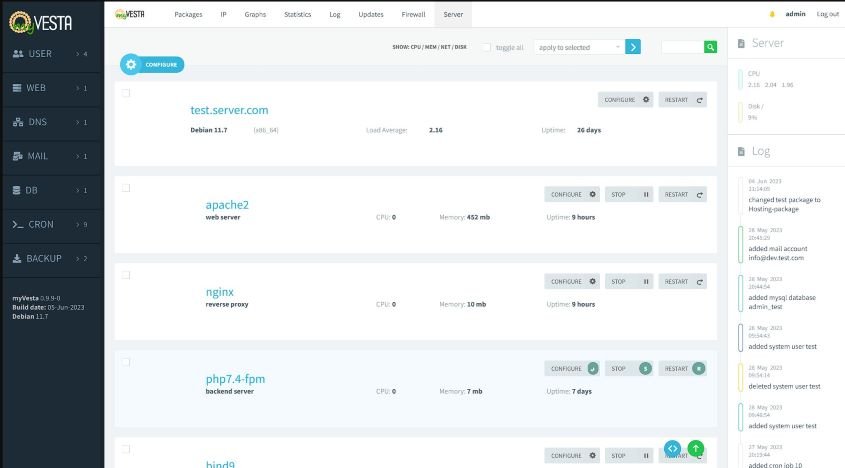Switch to the Graphs tab
Screen dimensions: 845x468
point(255,15)
